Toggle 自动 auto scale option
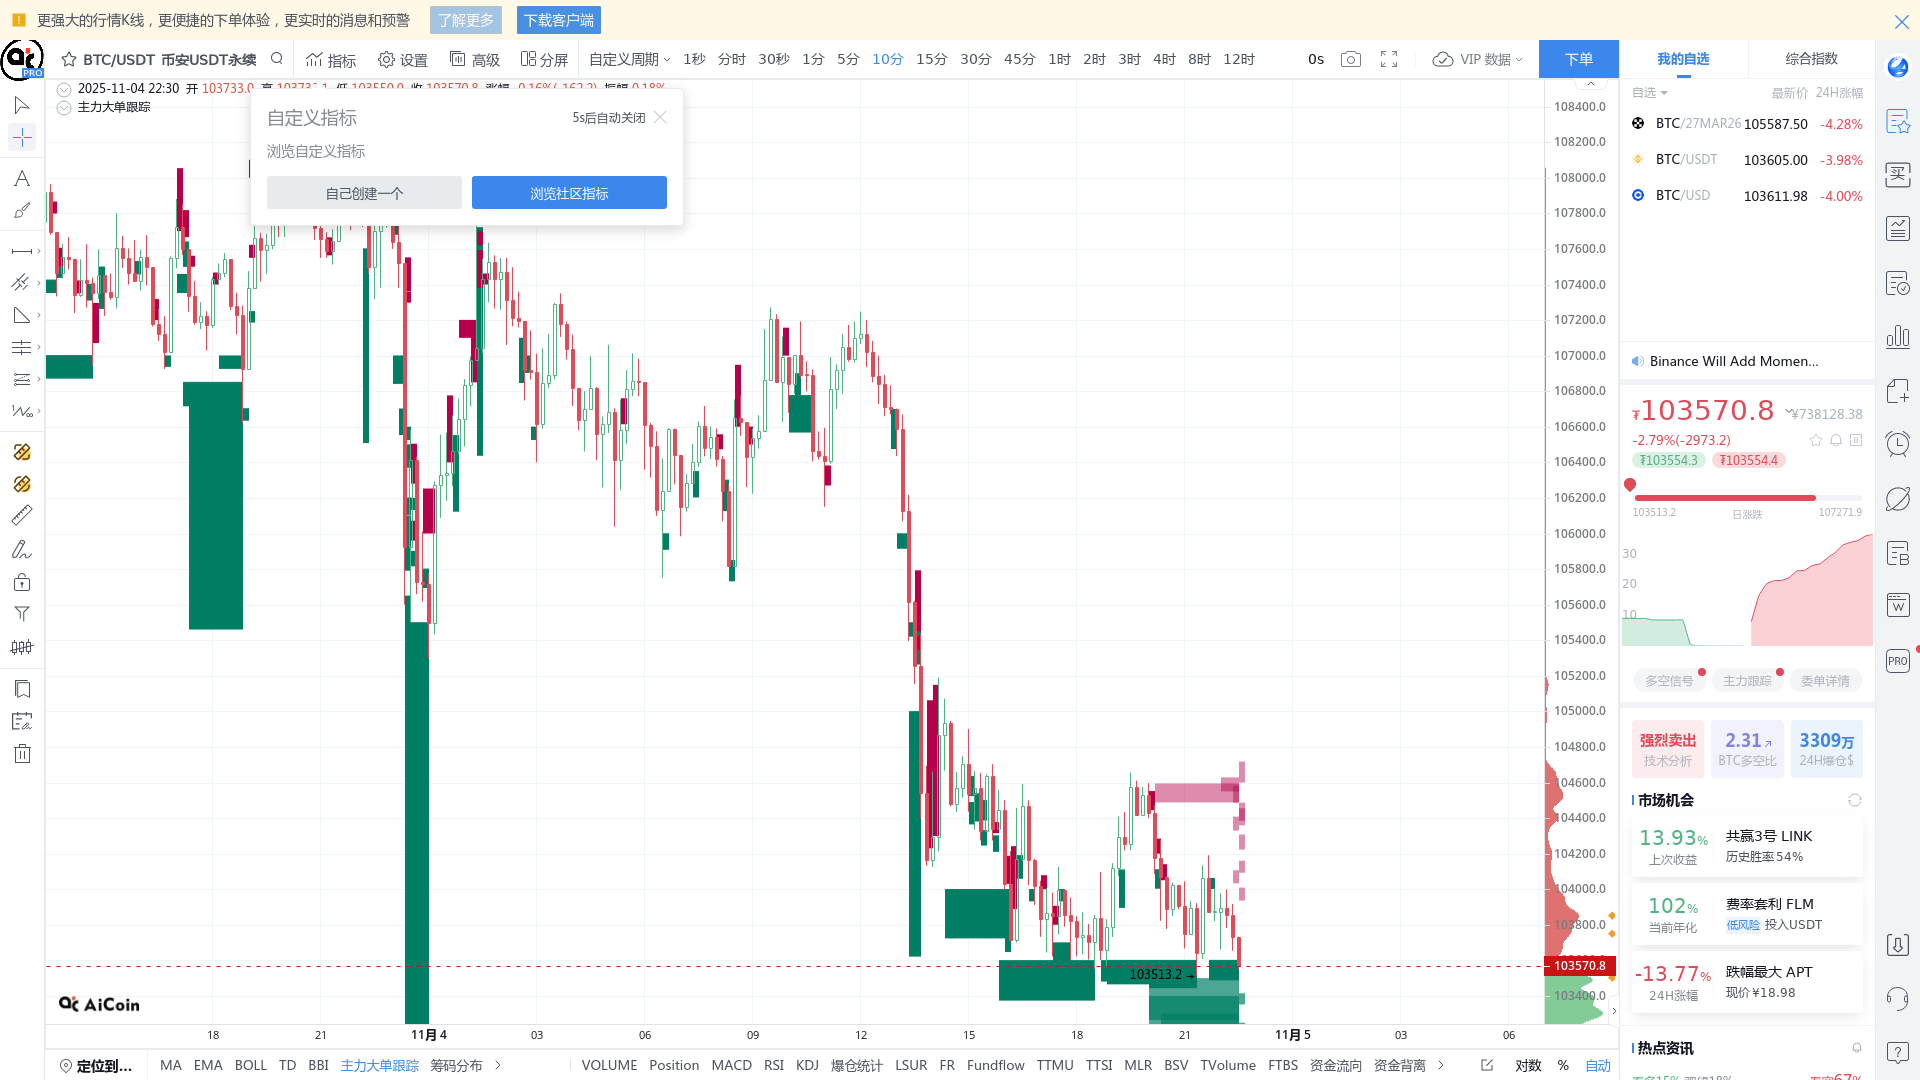Image resolution: width=1920 pixels, height=1080 pixels. pyautogui.click(x=1597, y=1065)
